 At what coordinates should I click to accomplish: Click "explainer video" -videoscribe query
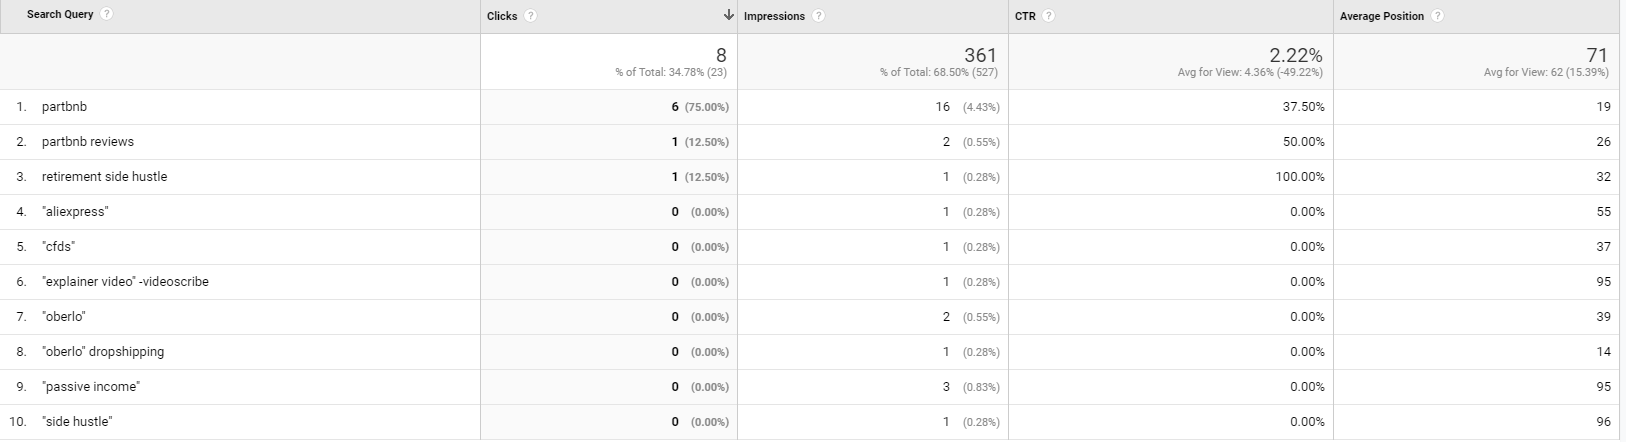point(126,282)
